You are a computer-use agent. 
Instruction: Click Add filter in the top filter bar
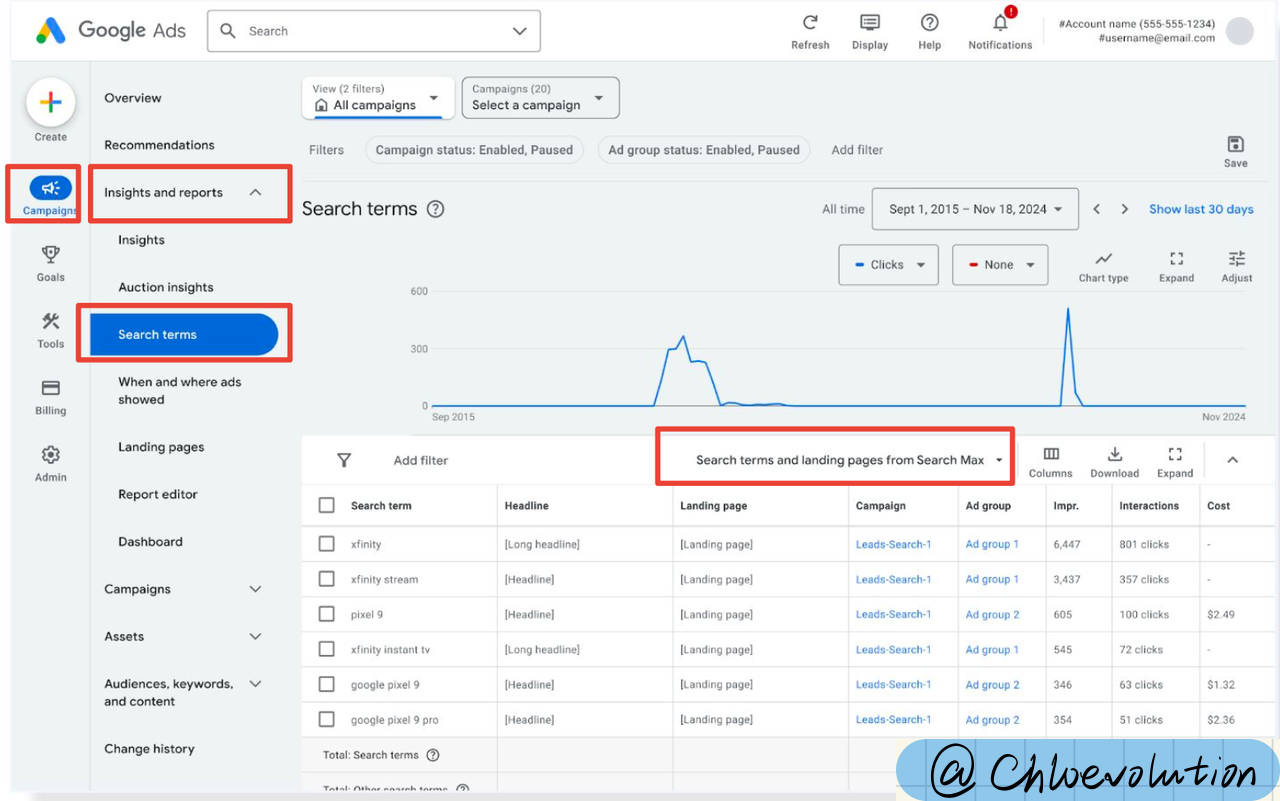(x=857, y=150)
